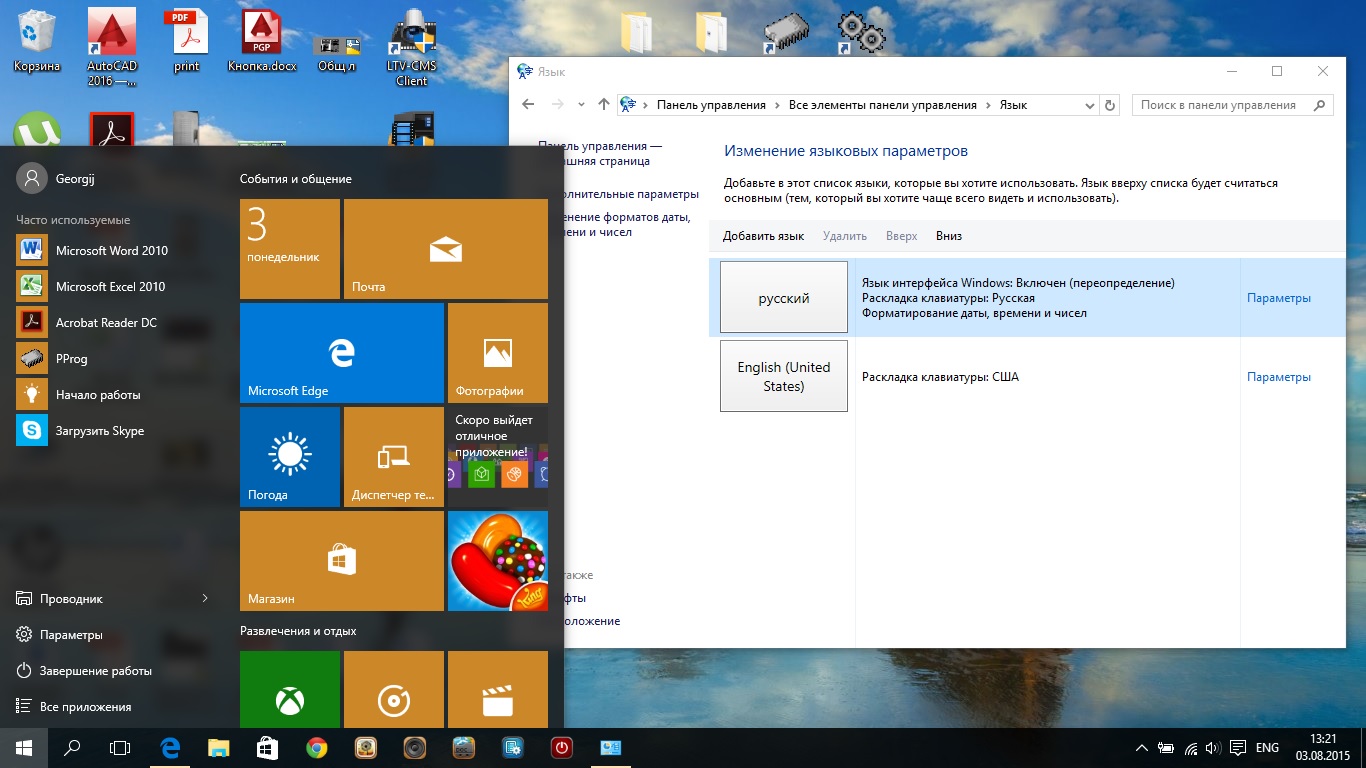This screenshot has width=1366, height=768.
Task: Open recent locations dropdown in the Язык window
Action: coord(581,105)
